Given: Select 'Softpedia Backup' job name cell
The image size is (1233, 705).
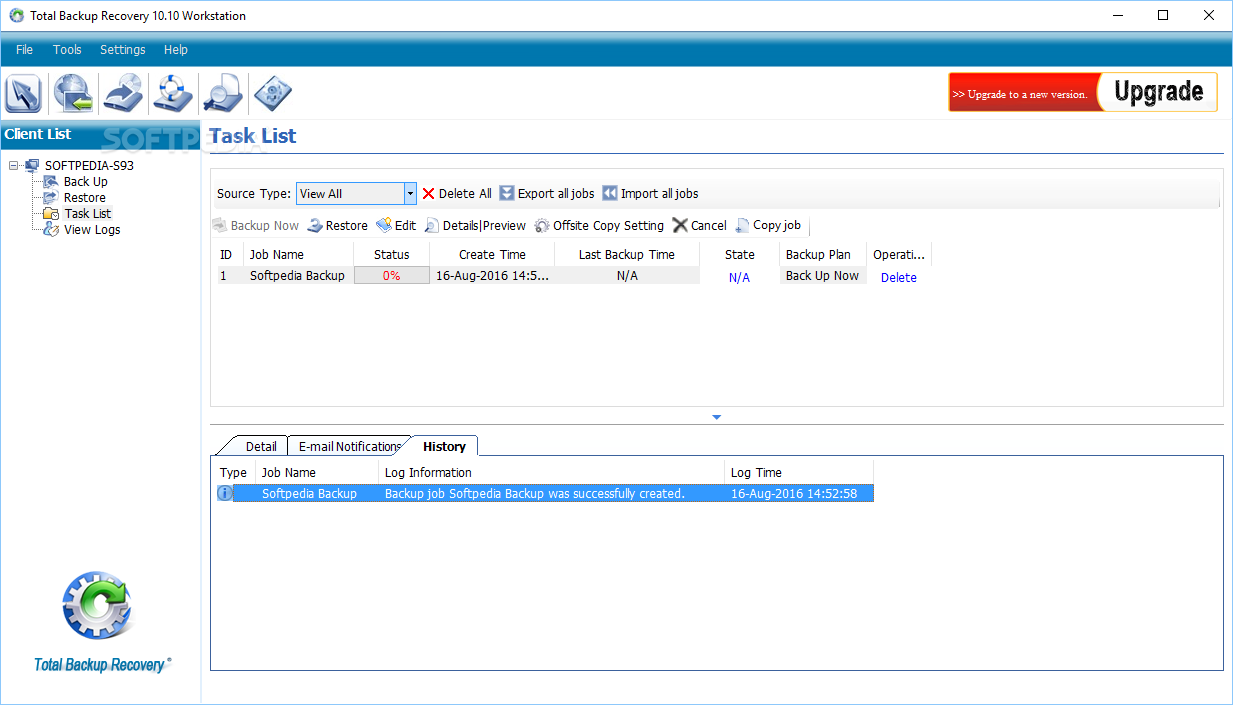Looking at the screenshot, I should point(297,276).
